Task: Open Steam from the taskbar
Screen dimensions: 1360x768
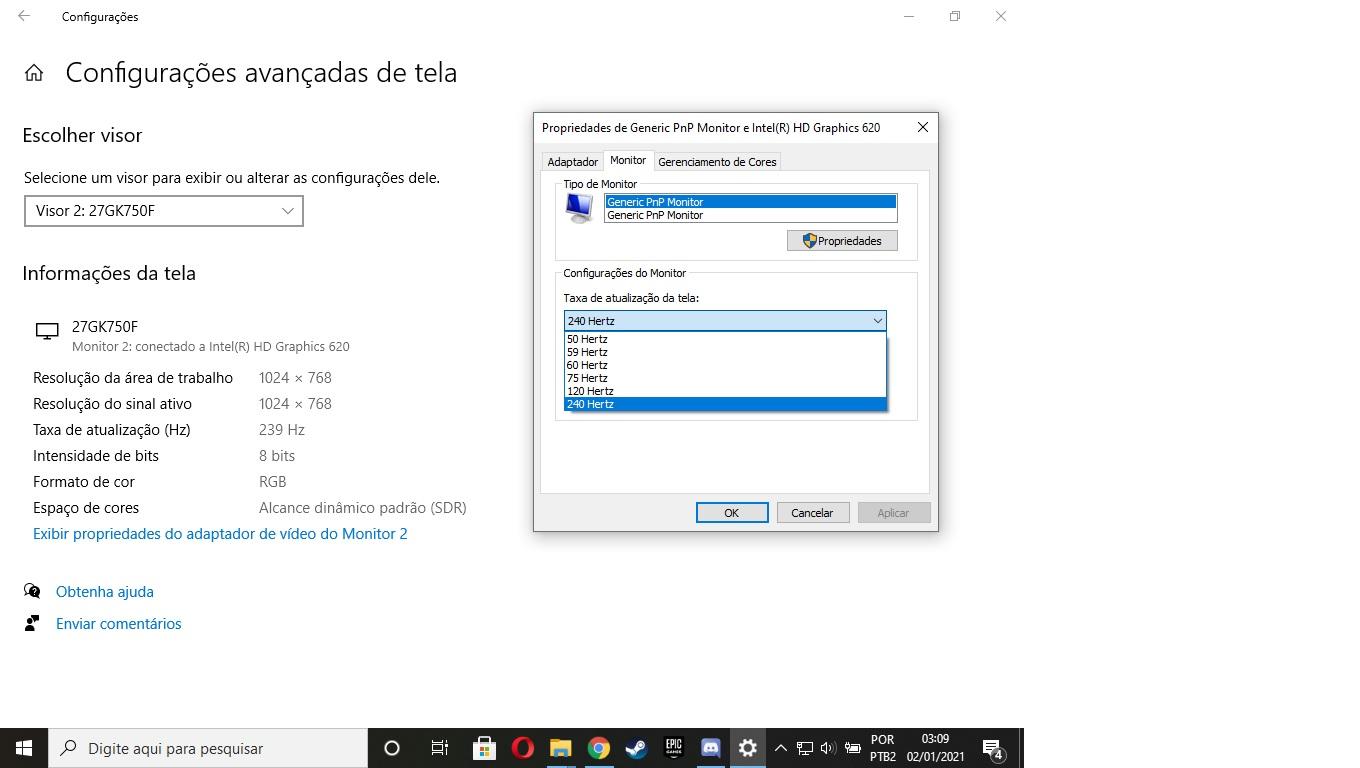Action: 636,748
